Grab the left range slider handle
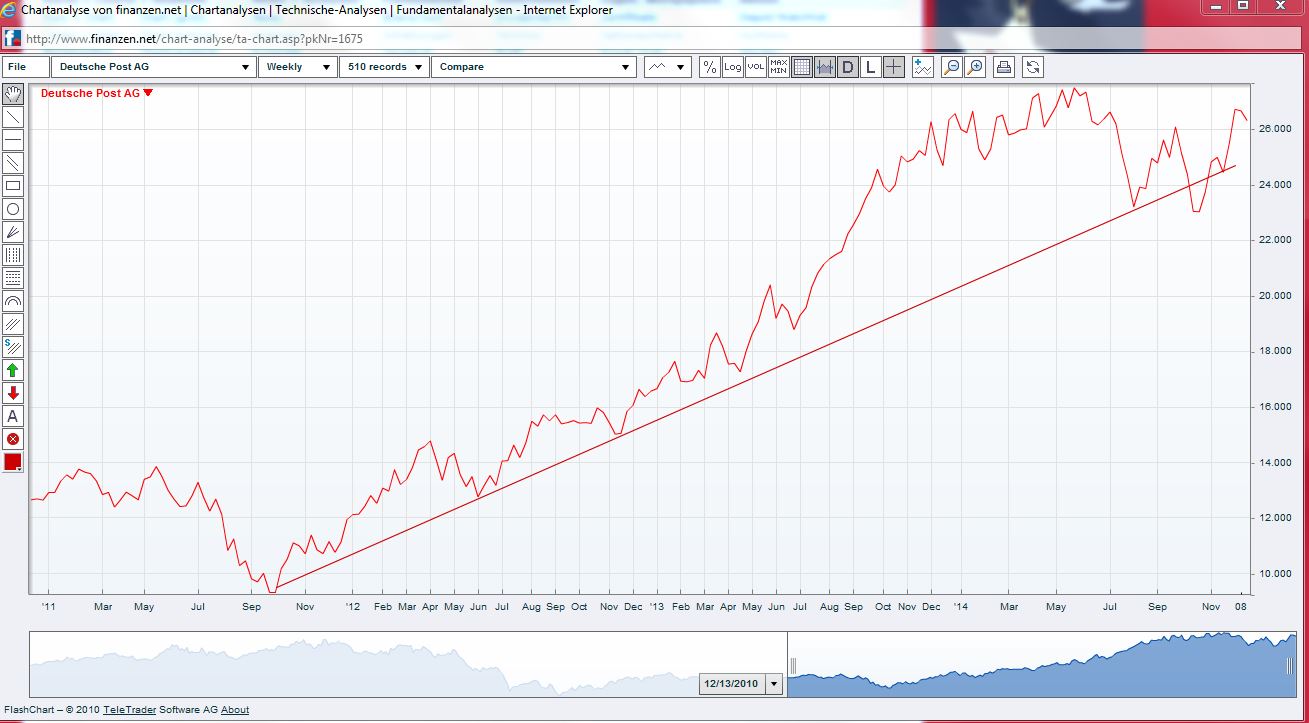1309x723 pixels. 793,665
